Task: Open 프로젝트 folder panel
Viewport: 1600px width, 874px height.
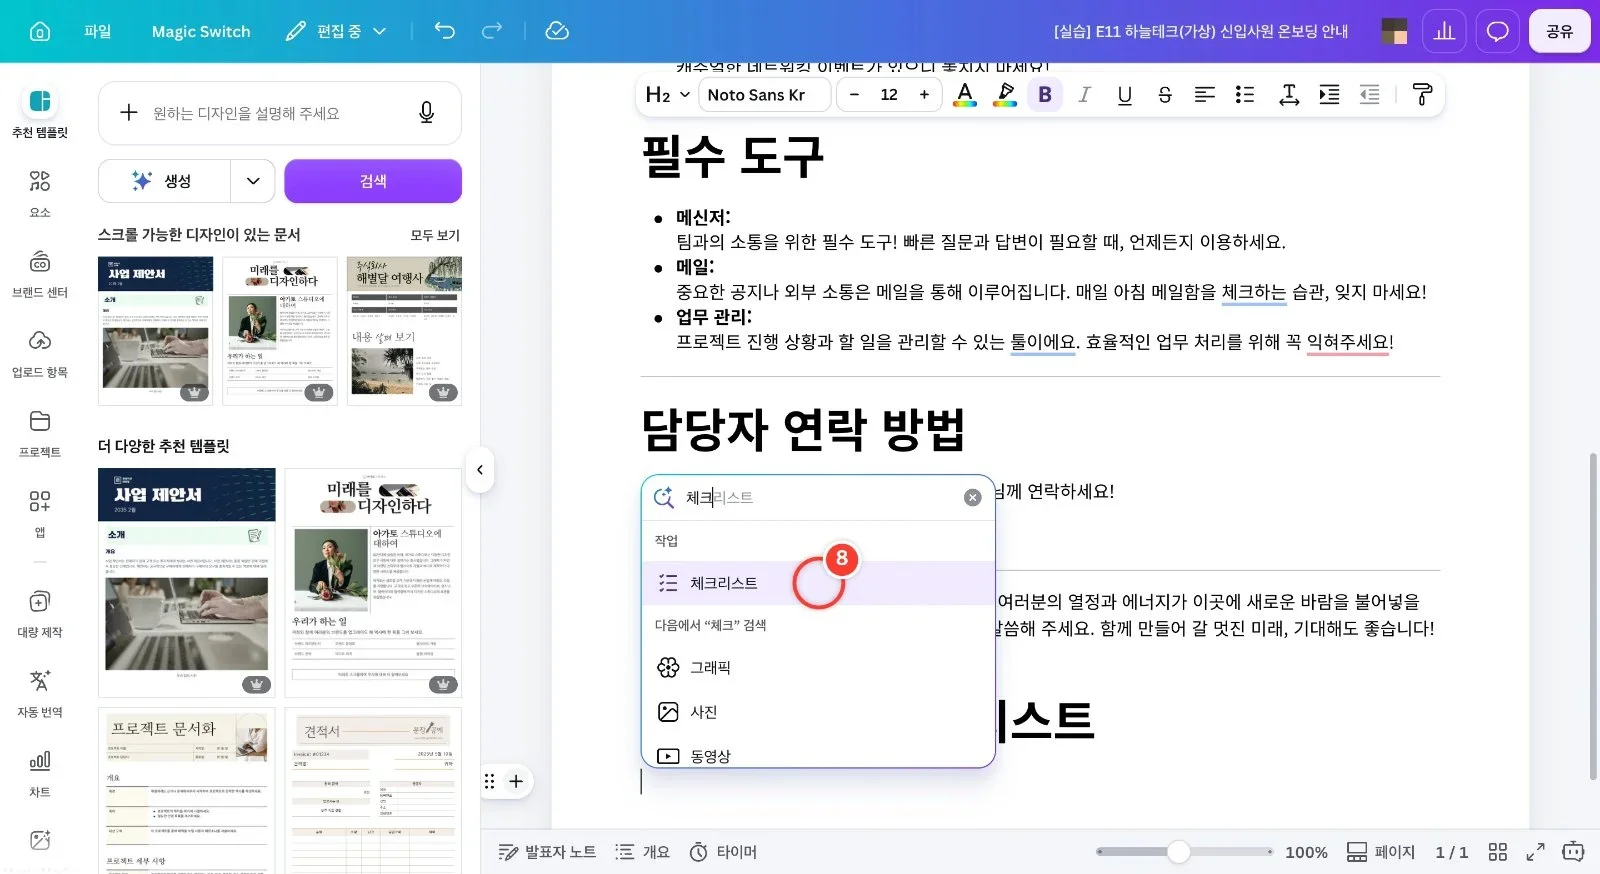Action: [40, 433]
